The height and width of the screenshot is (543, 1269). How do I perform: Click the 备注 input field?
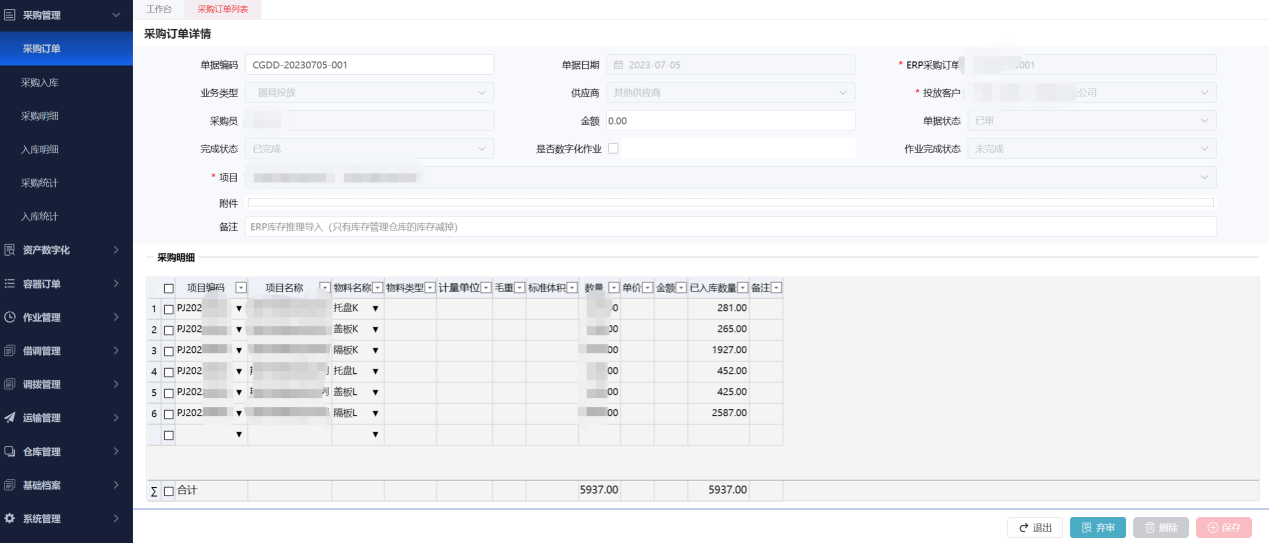click(x=730, y=227)
